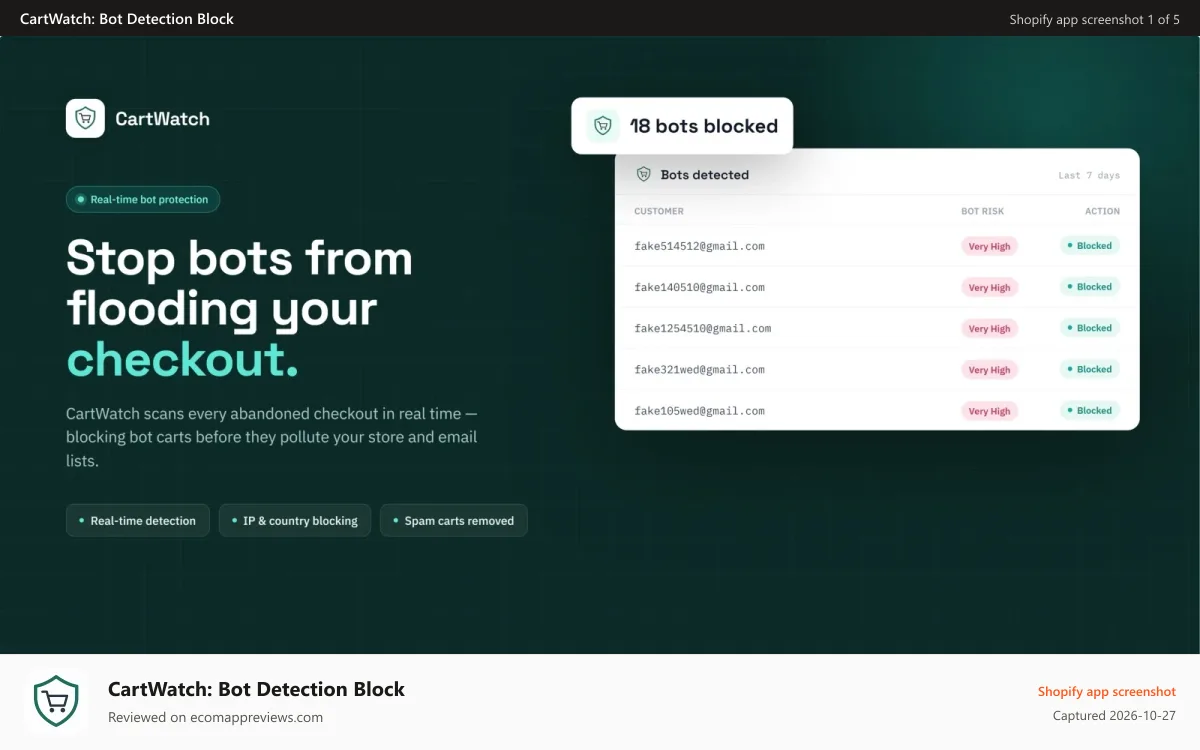The height and width of the screenshot is (750, 1200).
Task: Click the CartWatch description paragraph
Action: (272, 437)
